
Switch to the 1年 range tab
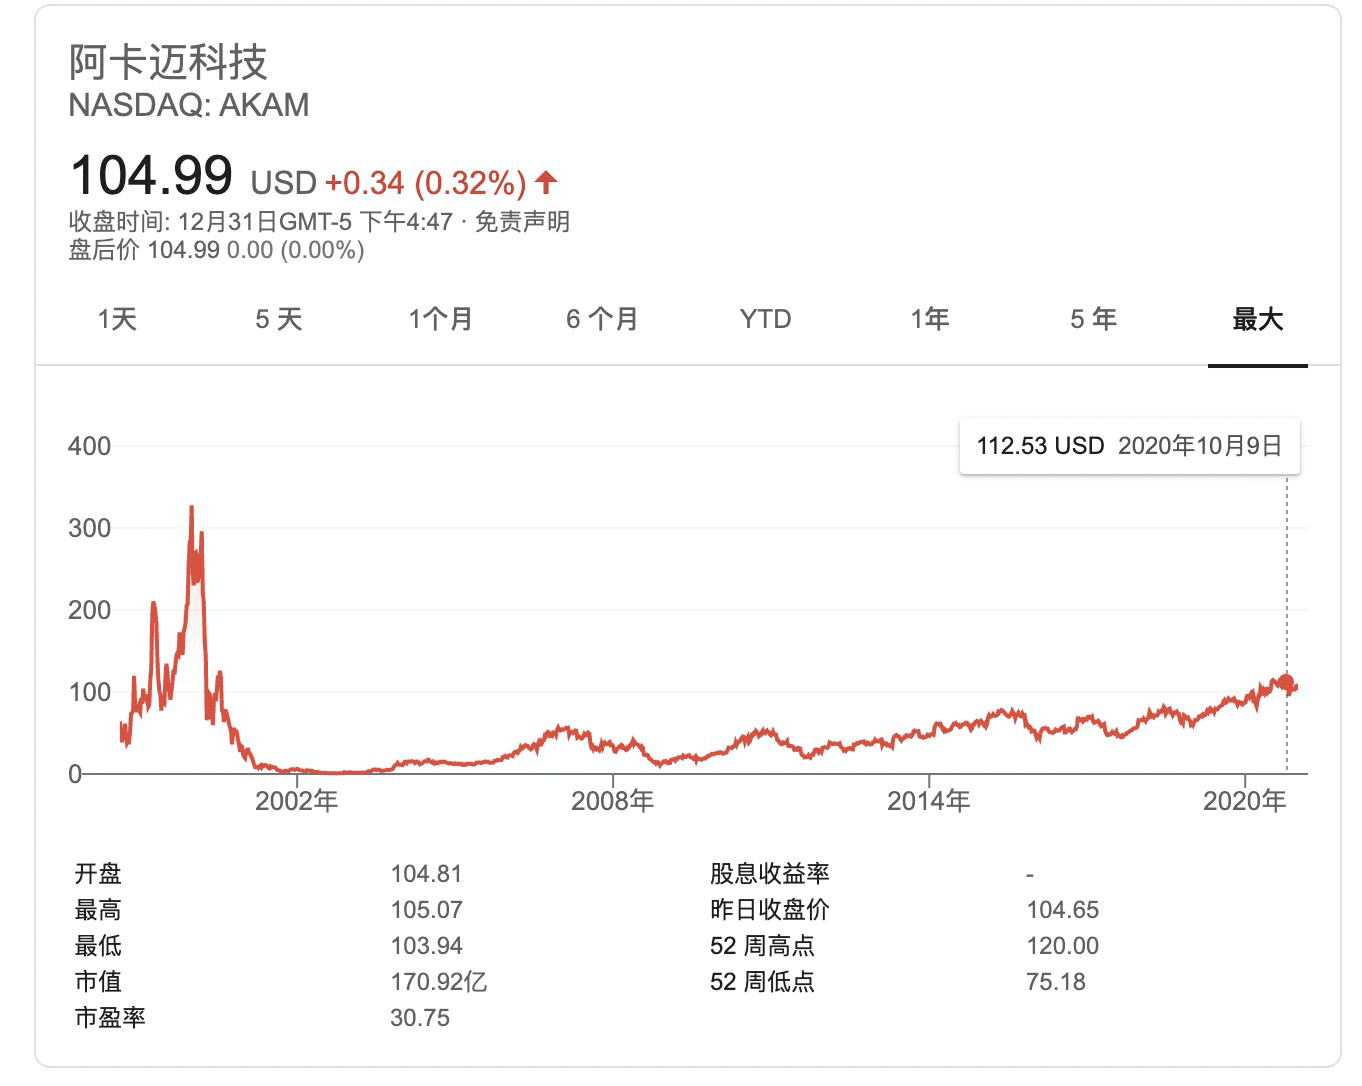pyautogui.click(x=929, y=319)
